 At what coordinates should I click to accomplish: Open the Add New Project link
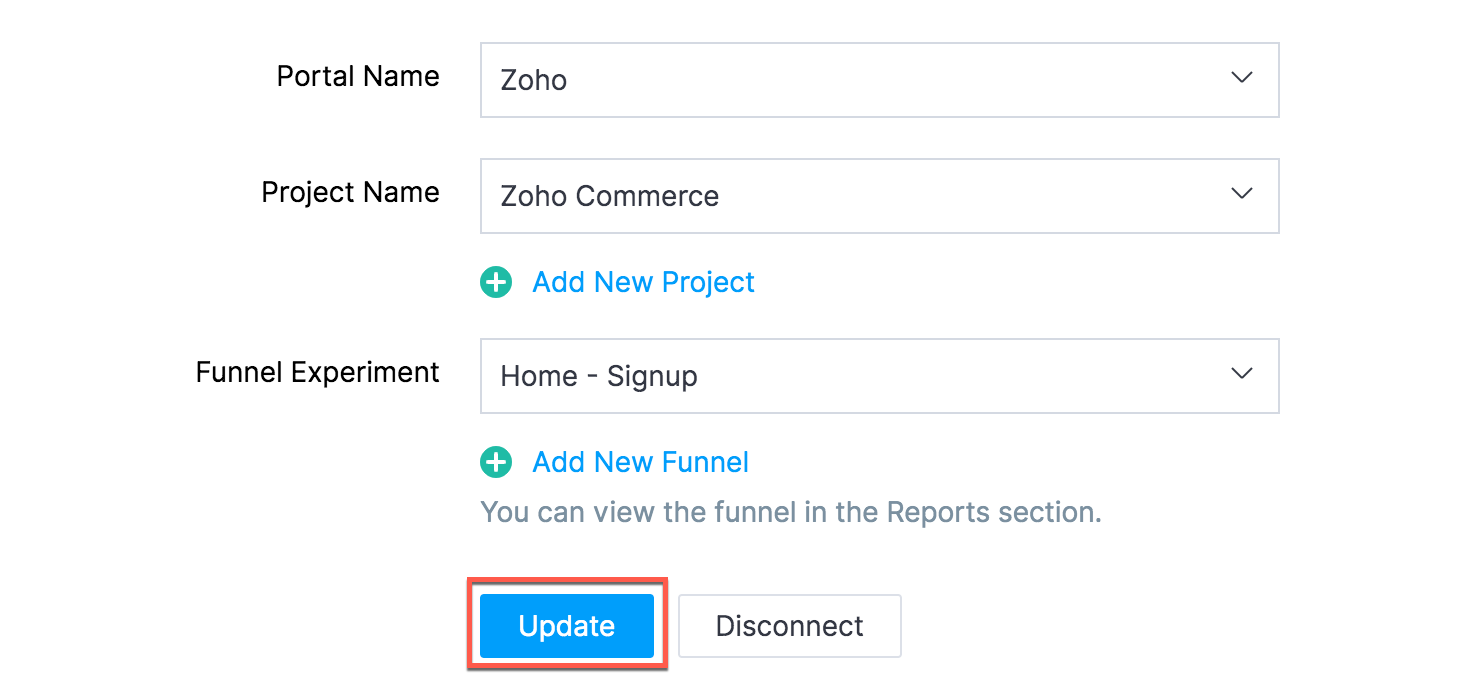(x=643, y=283)
